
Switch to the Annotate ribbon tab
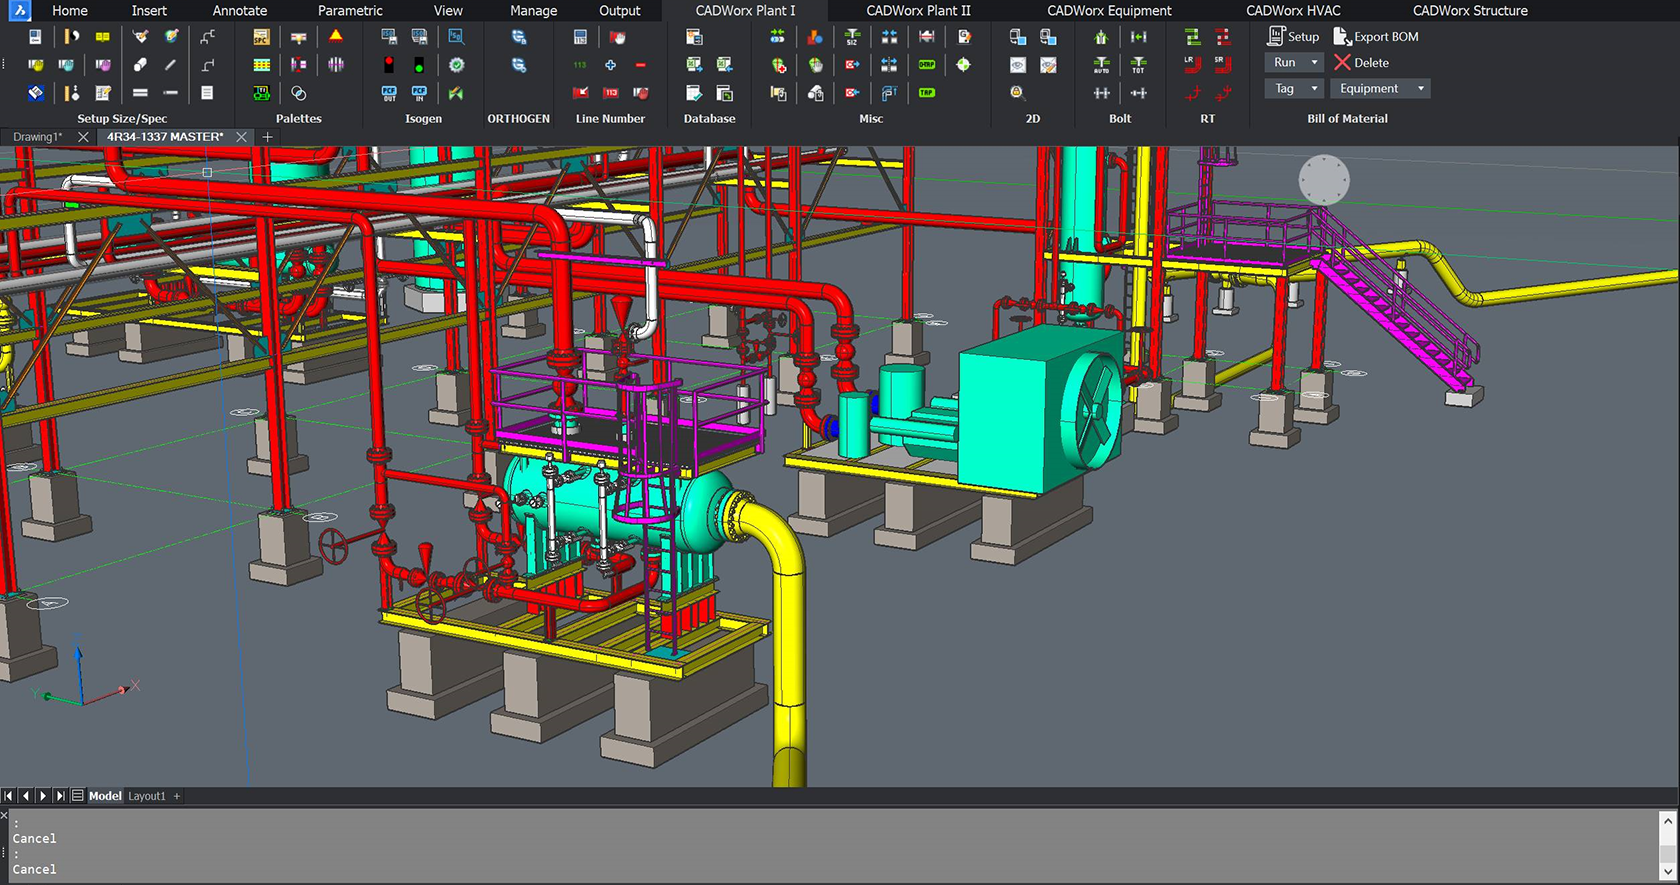click(240, 11)
